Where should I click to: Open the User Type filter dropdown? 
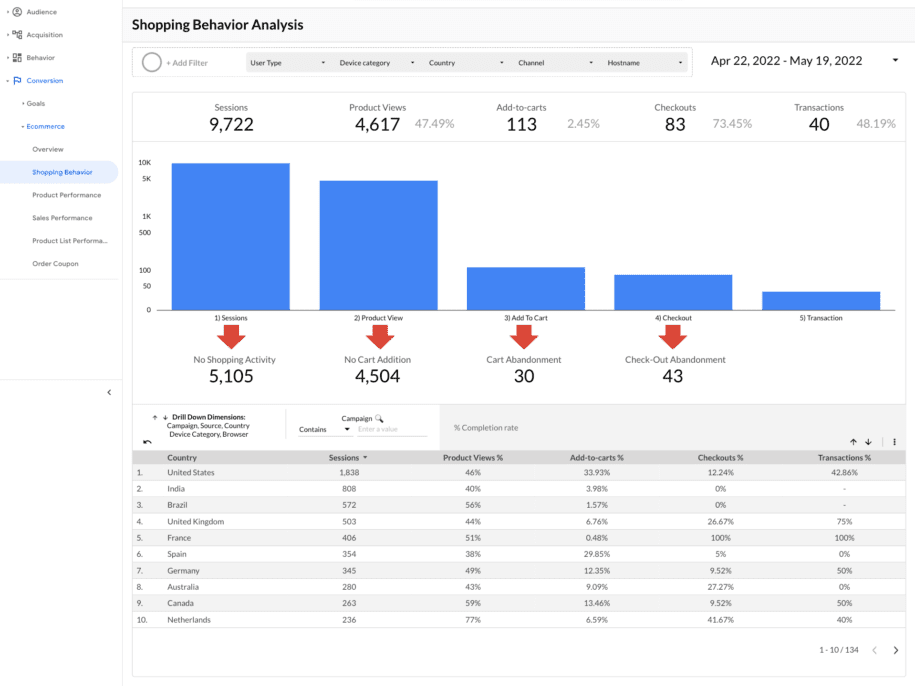[x=288, y=63]
